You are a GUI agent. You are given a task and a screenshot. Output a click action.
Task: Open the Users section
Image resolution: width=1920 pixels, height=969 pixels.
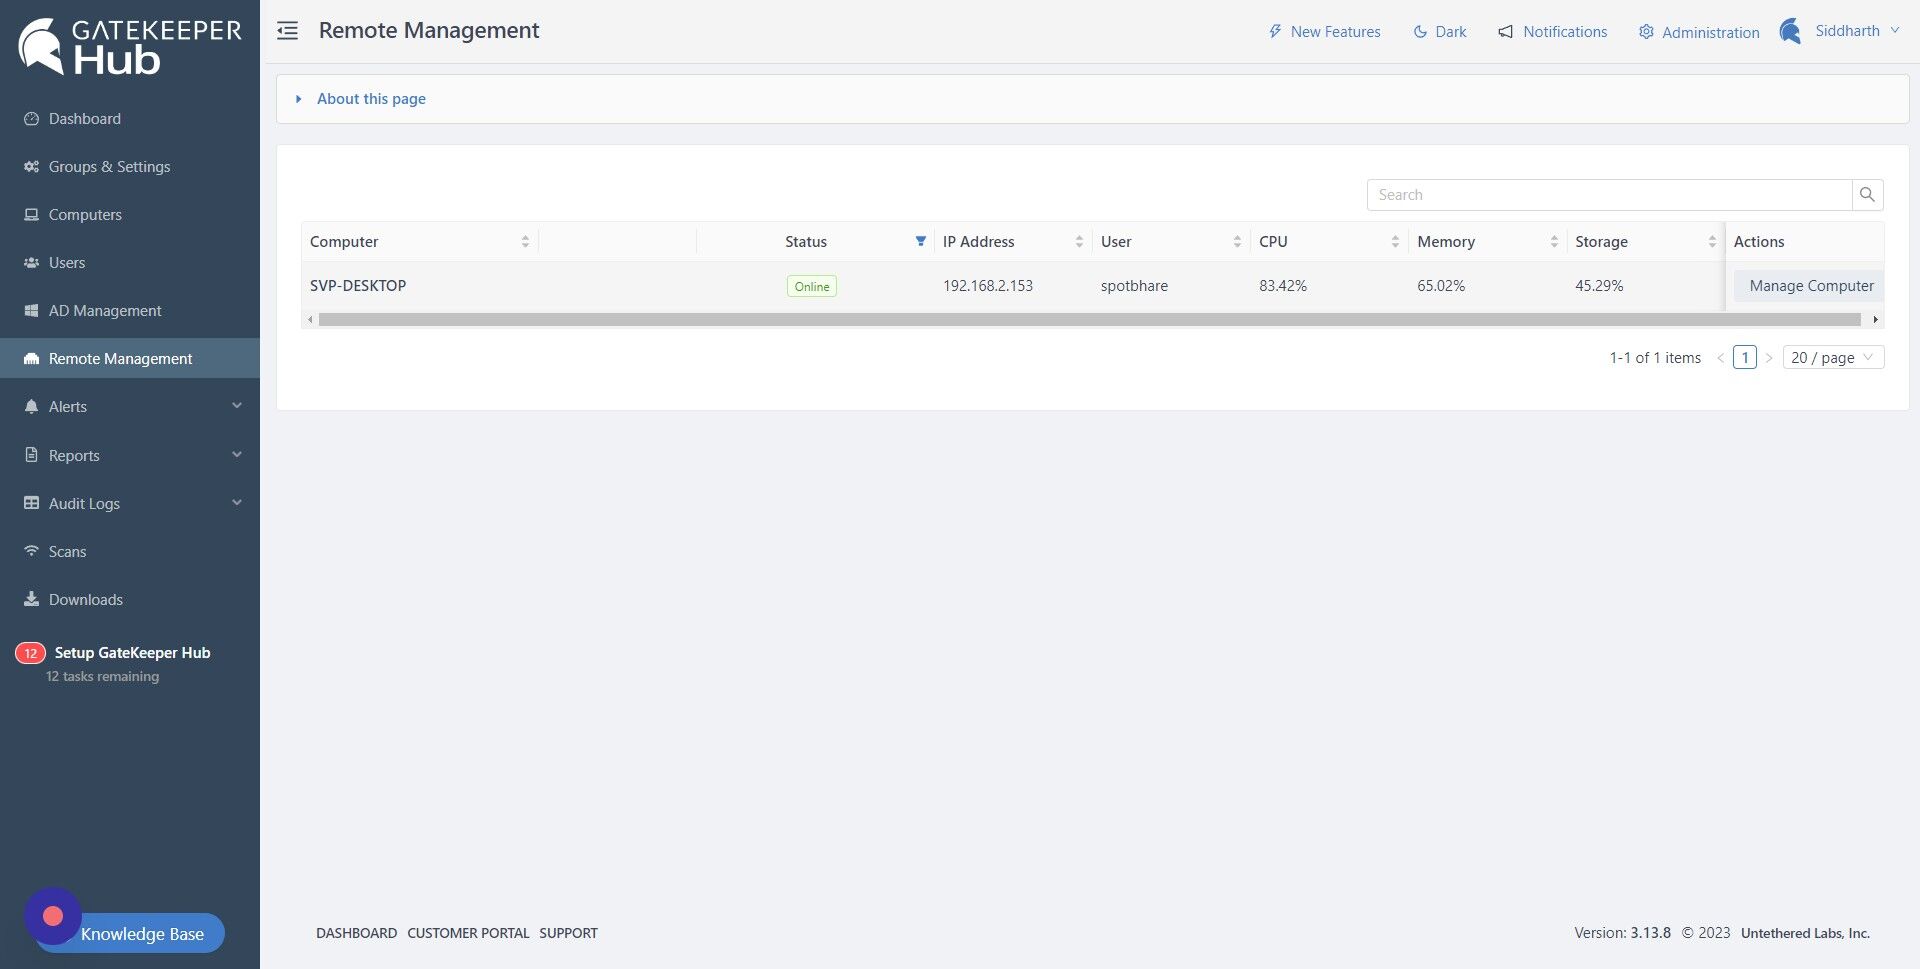coord(67,262)
